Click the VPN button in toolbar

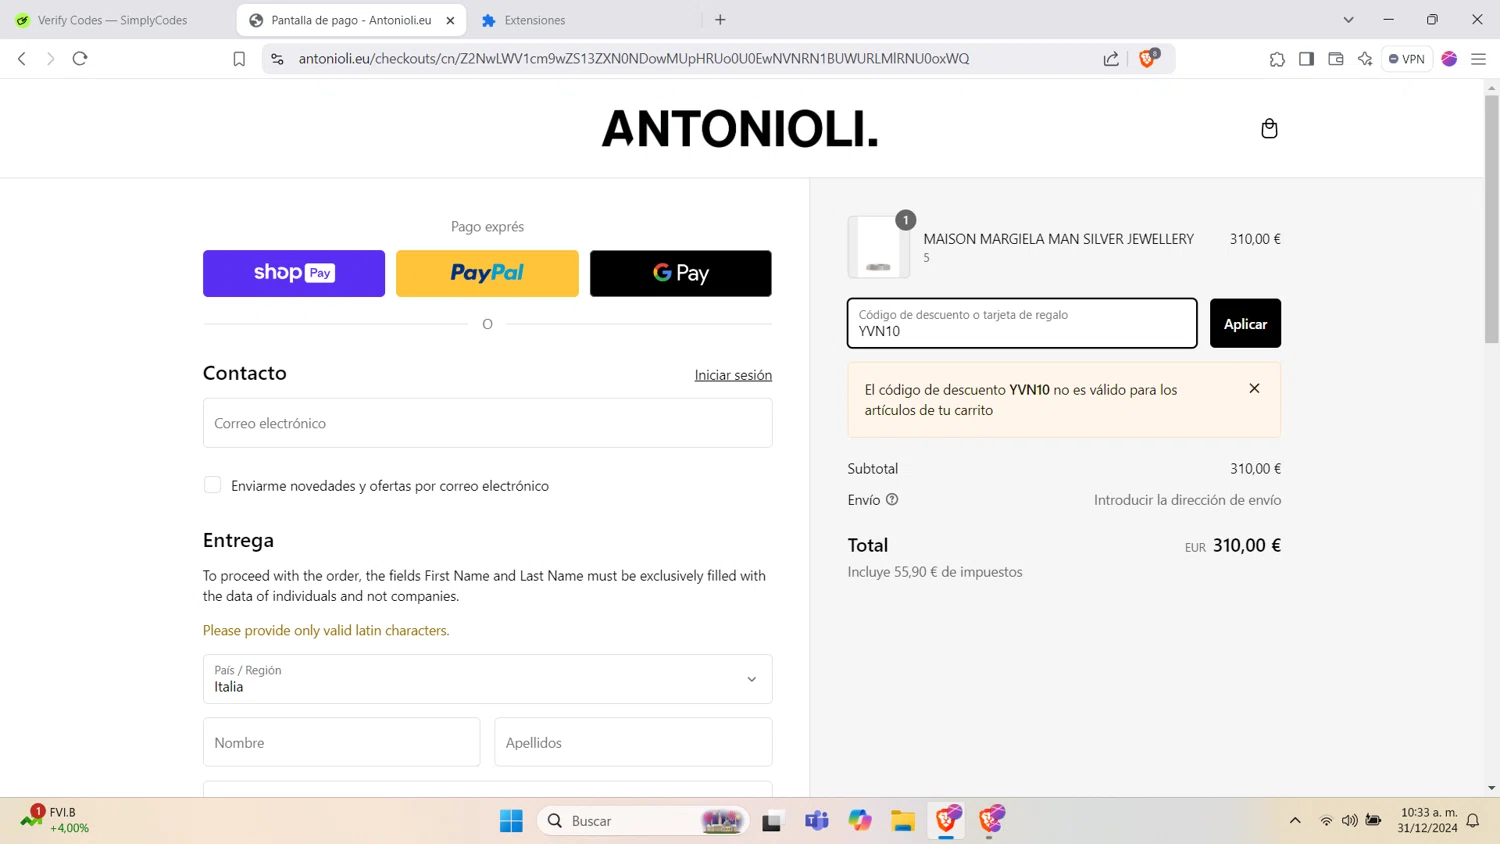click(1407, 59)
